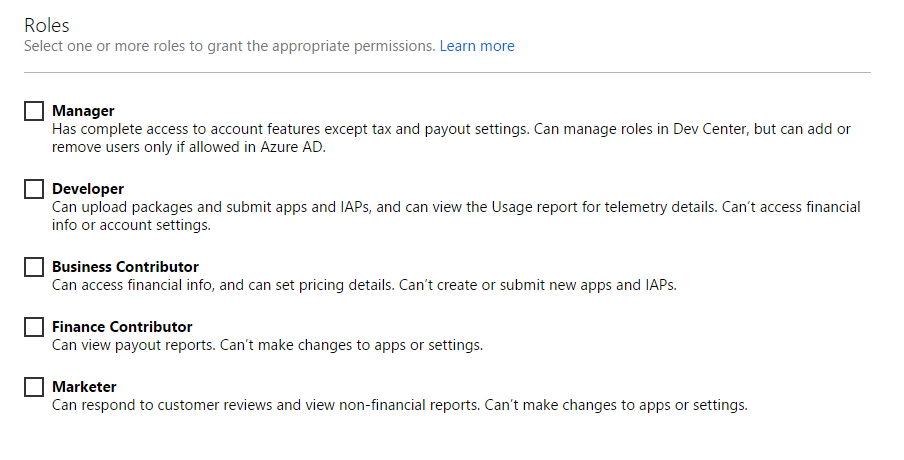The height and width of the screenshot is (460, 904).
Task: Click the bold Marketer label
Action: point(84,387)
